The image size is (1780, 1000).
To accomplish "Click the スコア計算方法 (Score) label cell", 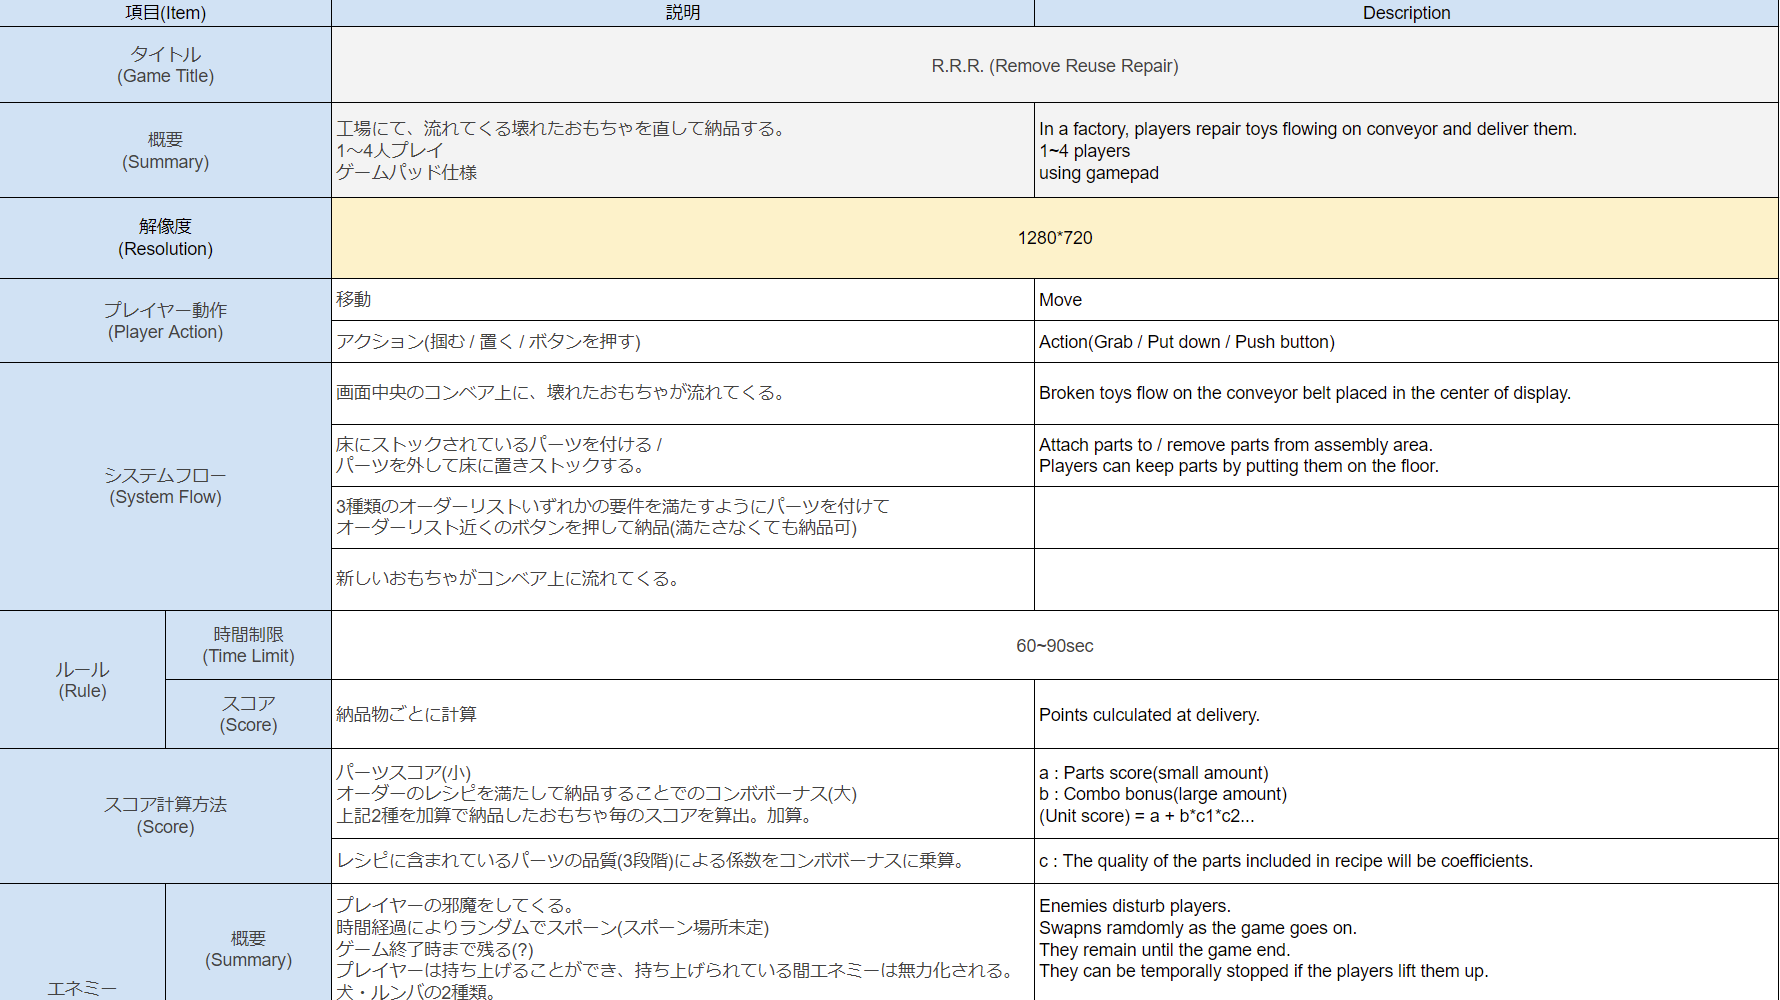I will 165,816.
